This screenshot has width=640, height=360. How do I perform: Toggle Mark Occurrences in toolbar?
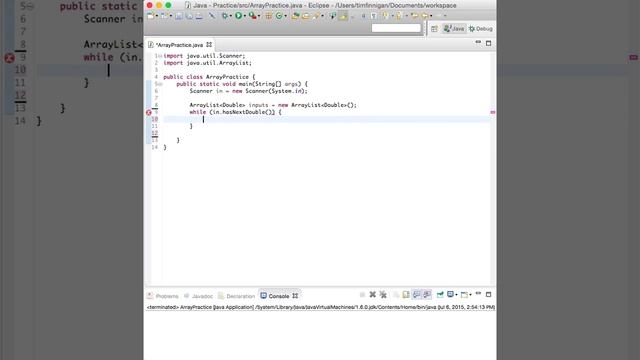coord(343,16)
